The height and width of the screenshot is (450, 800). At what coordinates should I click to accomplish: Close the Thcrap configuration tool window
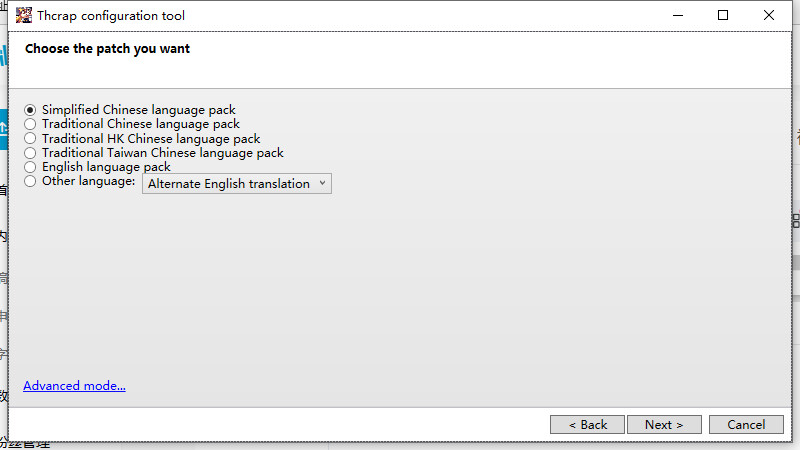click(x=768, y=15)
